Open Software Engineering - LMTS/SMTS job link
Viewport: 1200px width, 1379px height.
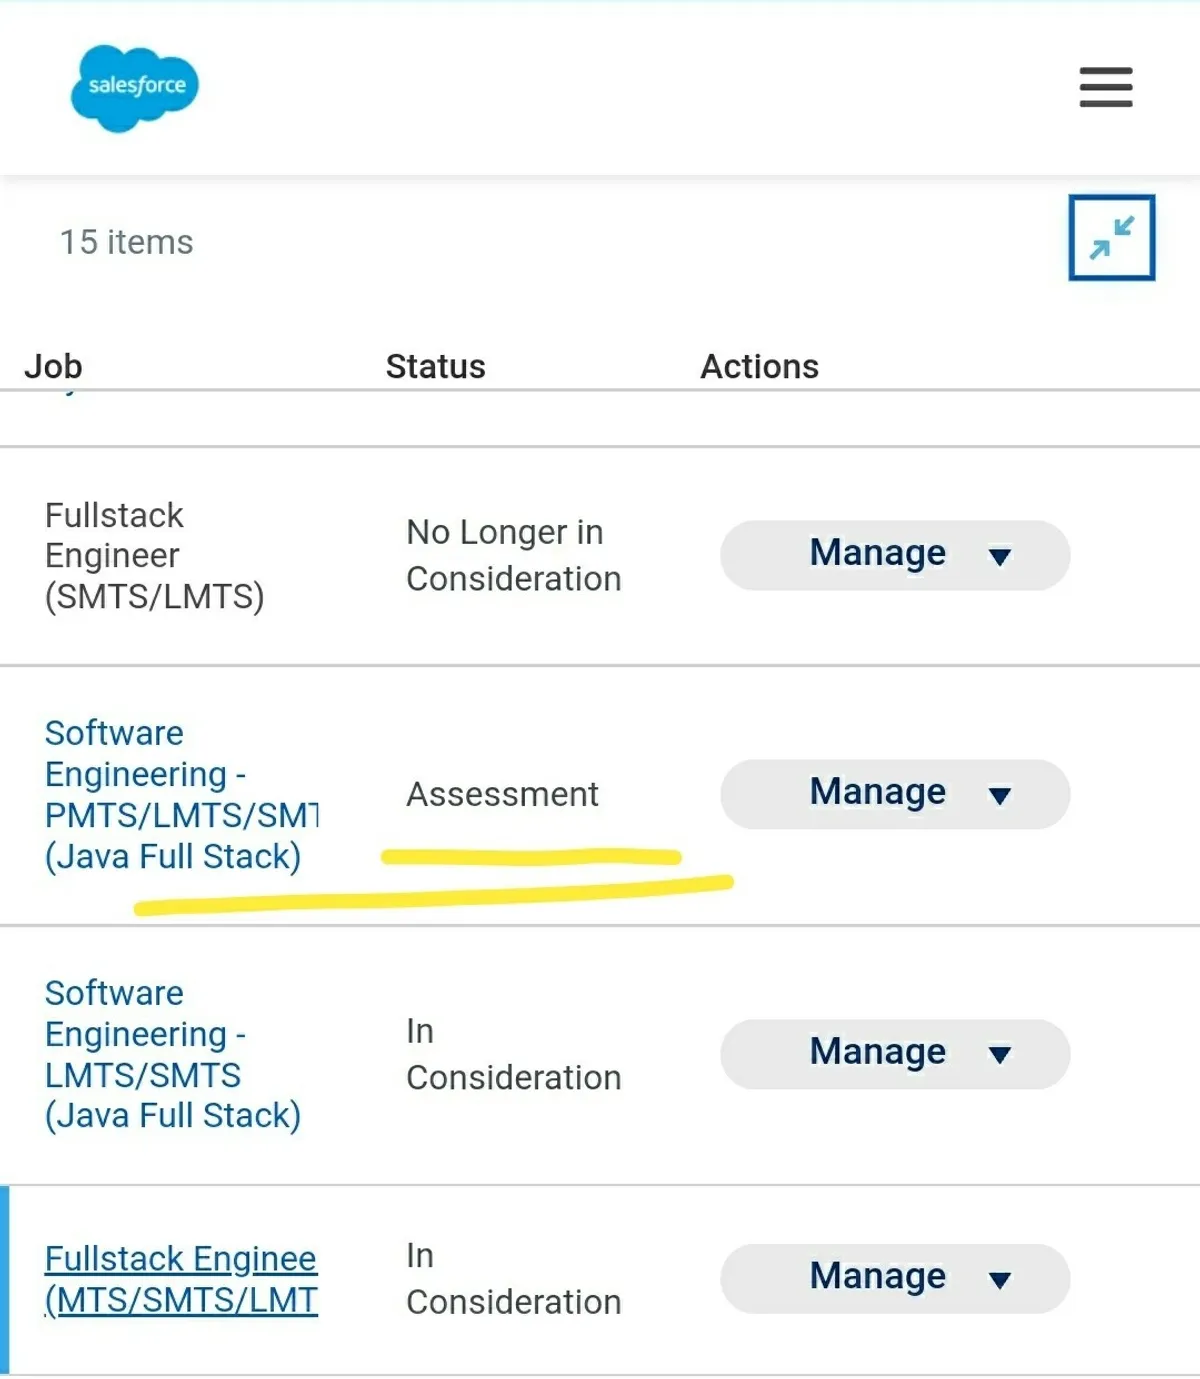[x=172, y=1054]
